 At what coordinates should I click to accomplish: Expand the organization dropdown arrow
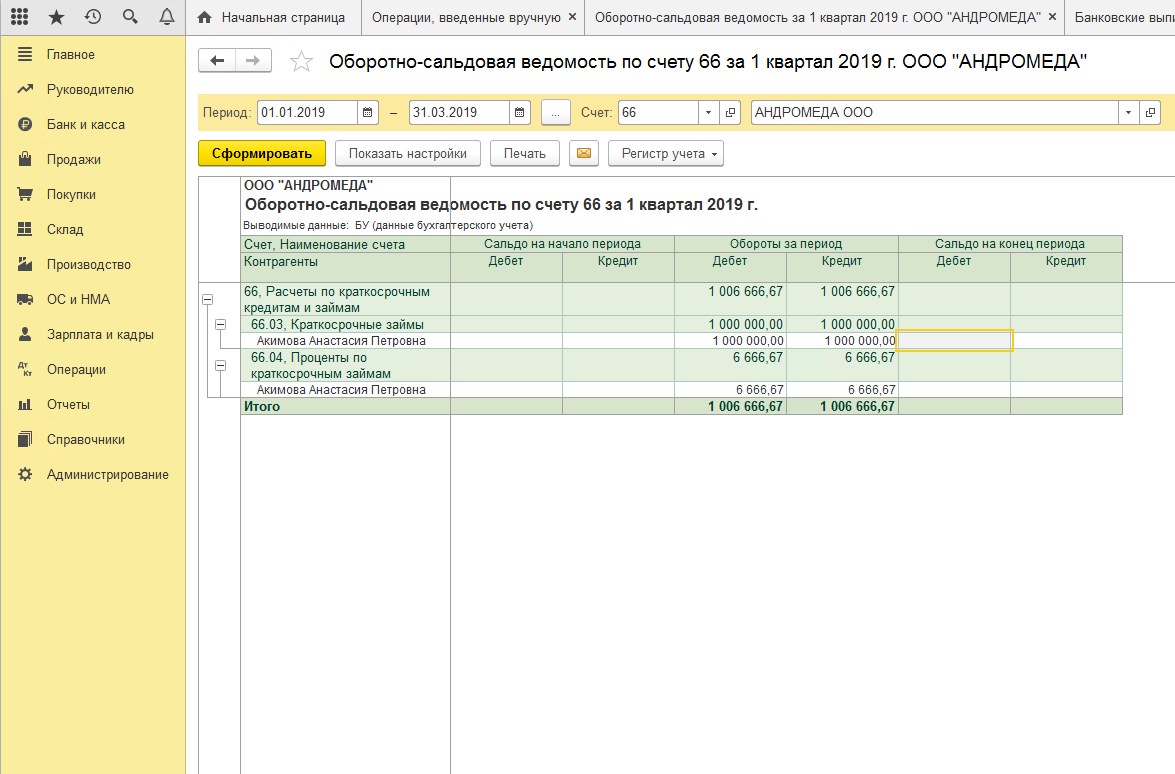pyautogui.click(x=1128, y=112)
